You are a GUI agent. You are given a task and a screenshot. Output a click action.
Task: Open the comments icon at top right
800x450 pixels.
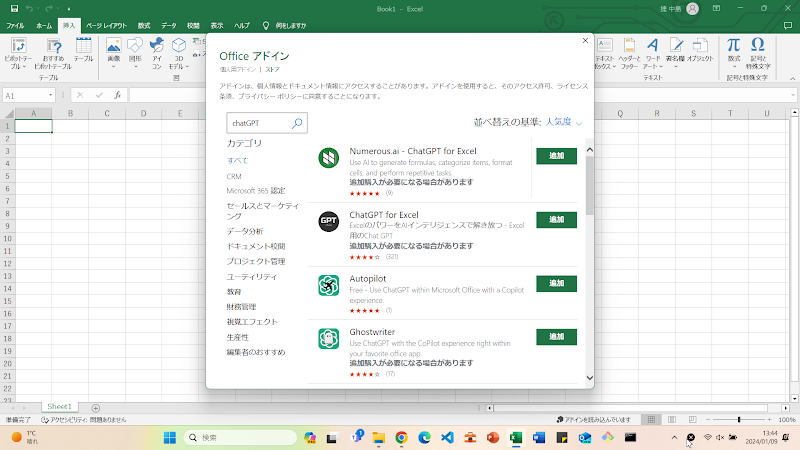[x=788, y=26]
